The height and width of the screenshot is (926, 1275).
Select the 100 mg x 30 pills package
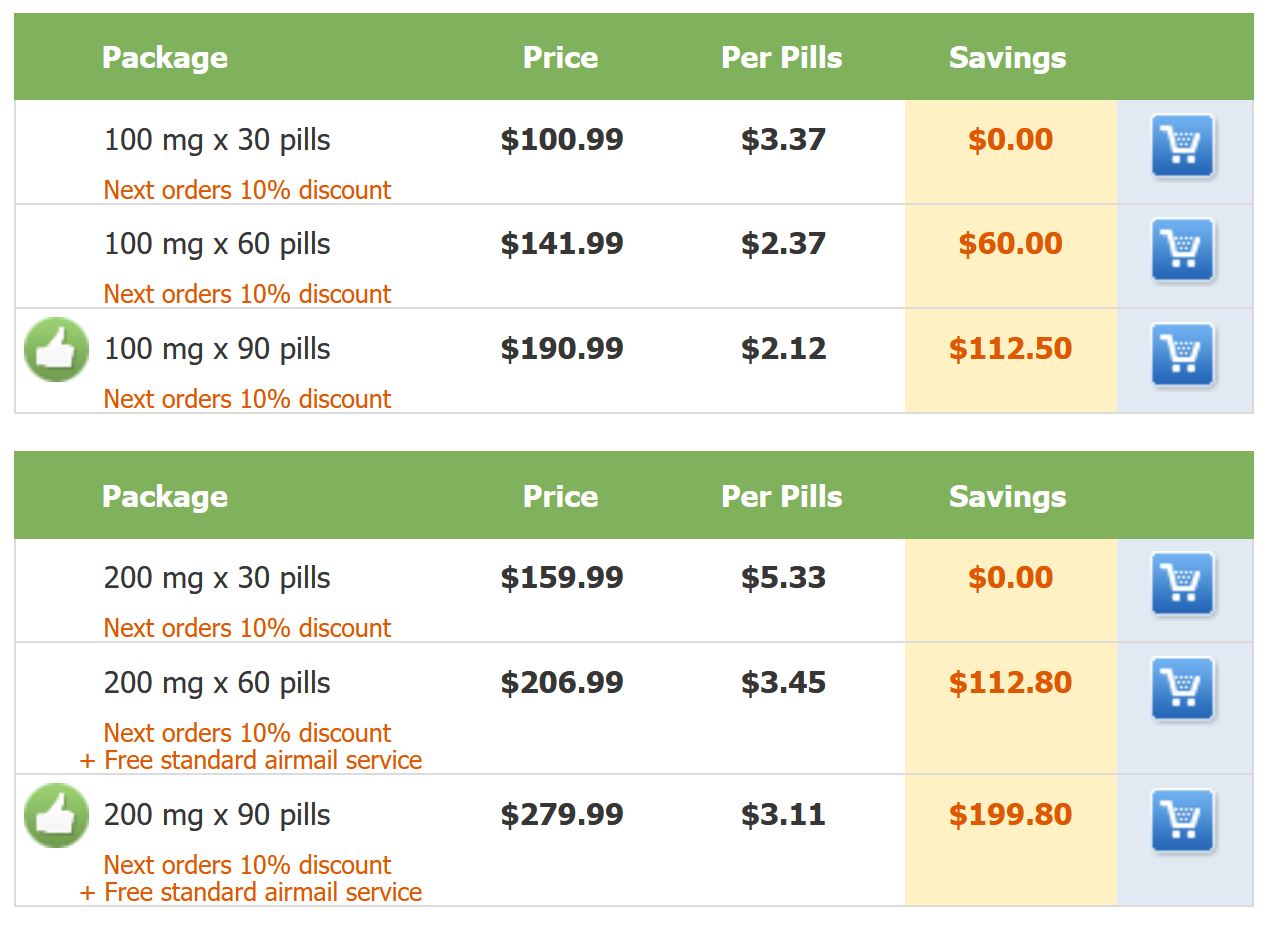coord(217,140)
